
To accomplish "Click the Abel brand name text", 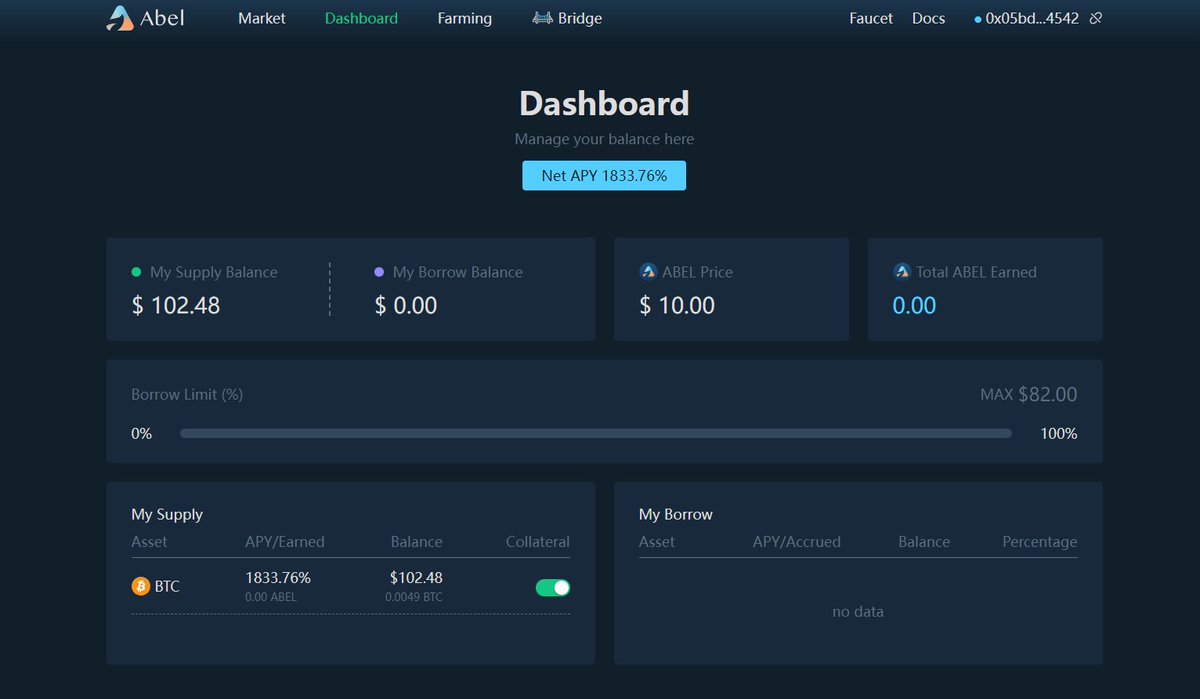I will pyautogui.click(x=162, y=17).
